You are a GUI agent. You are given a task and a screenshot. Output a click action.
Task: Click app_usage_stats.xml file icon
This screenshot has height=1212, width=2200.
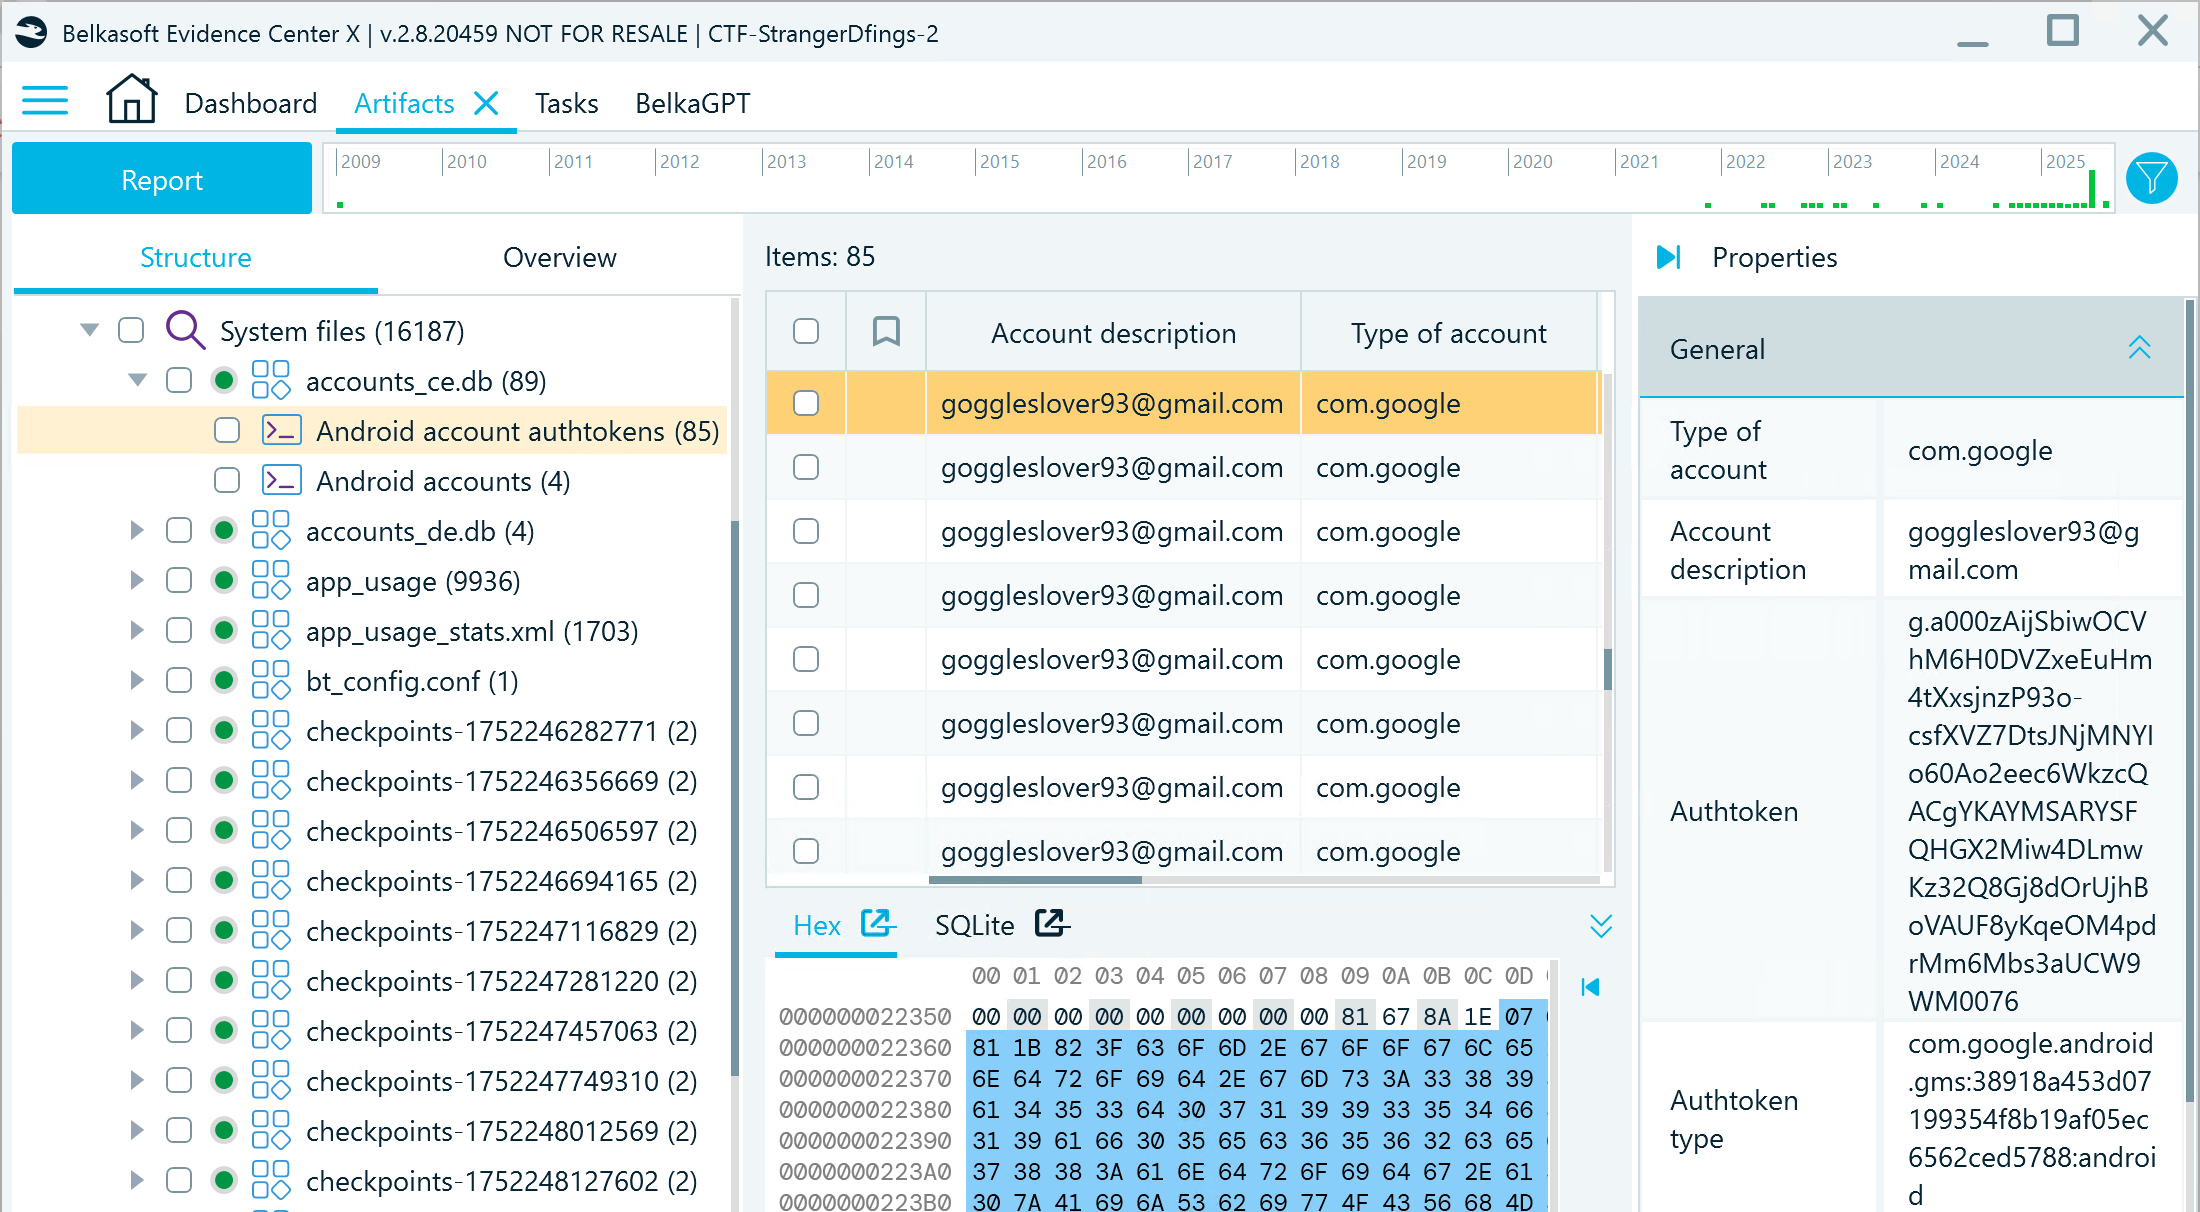click(x=270, y=630)
